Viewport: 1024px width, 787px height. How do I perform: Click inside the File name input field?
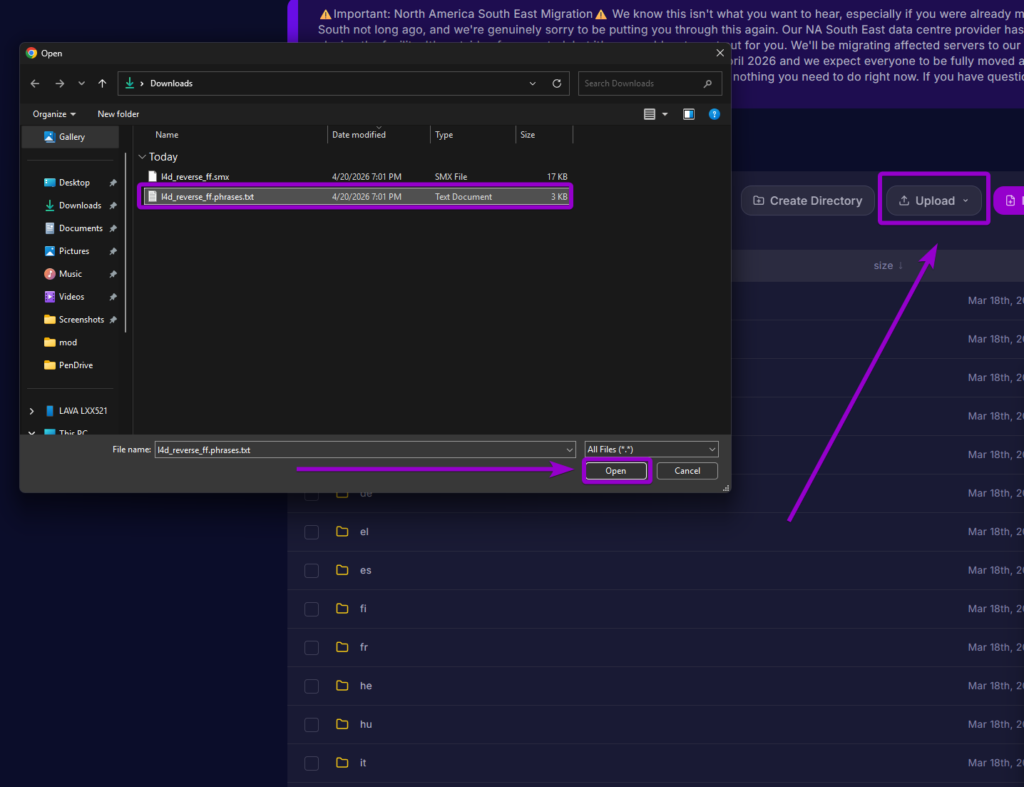point(360,449)
